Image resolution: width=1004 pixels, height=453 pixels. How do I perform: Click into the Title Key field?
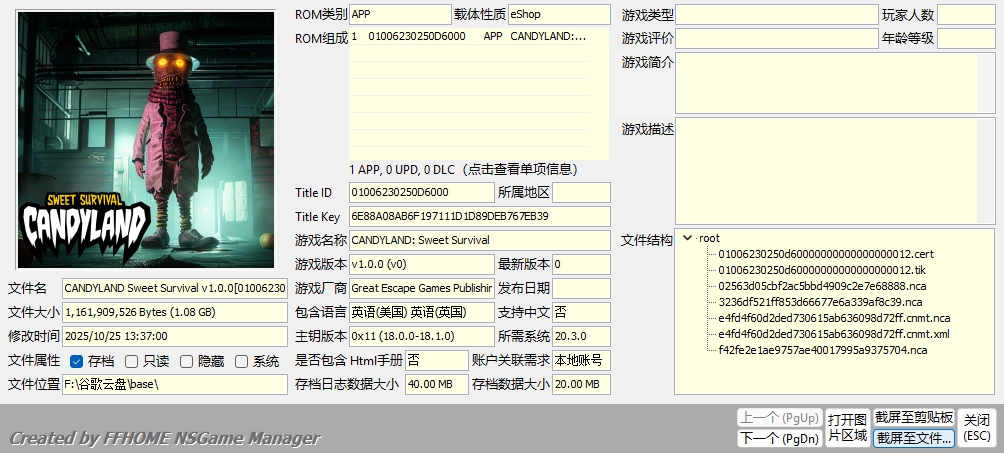479,216
